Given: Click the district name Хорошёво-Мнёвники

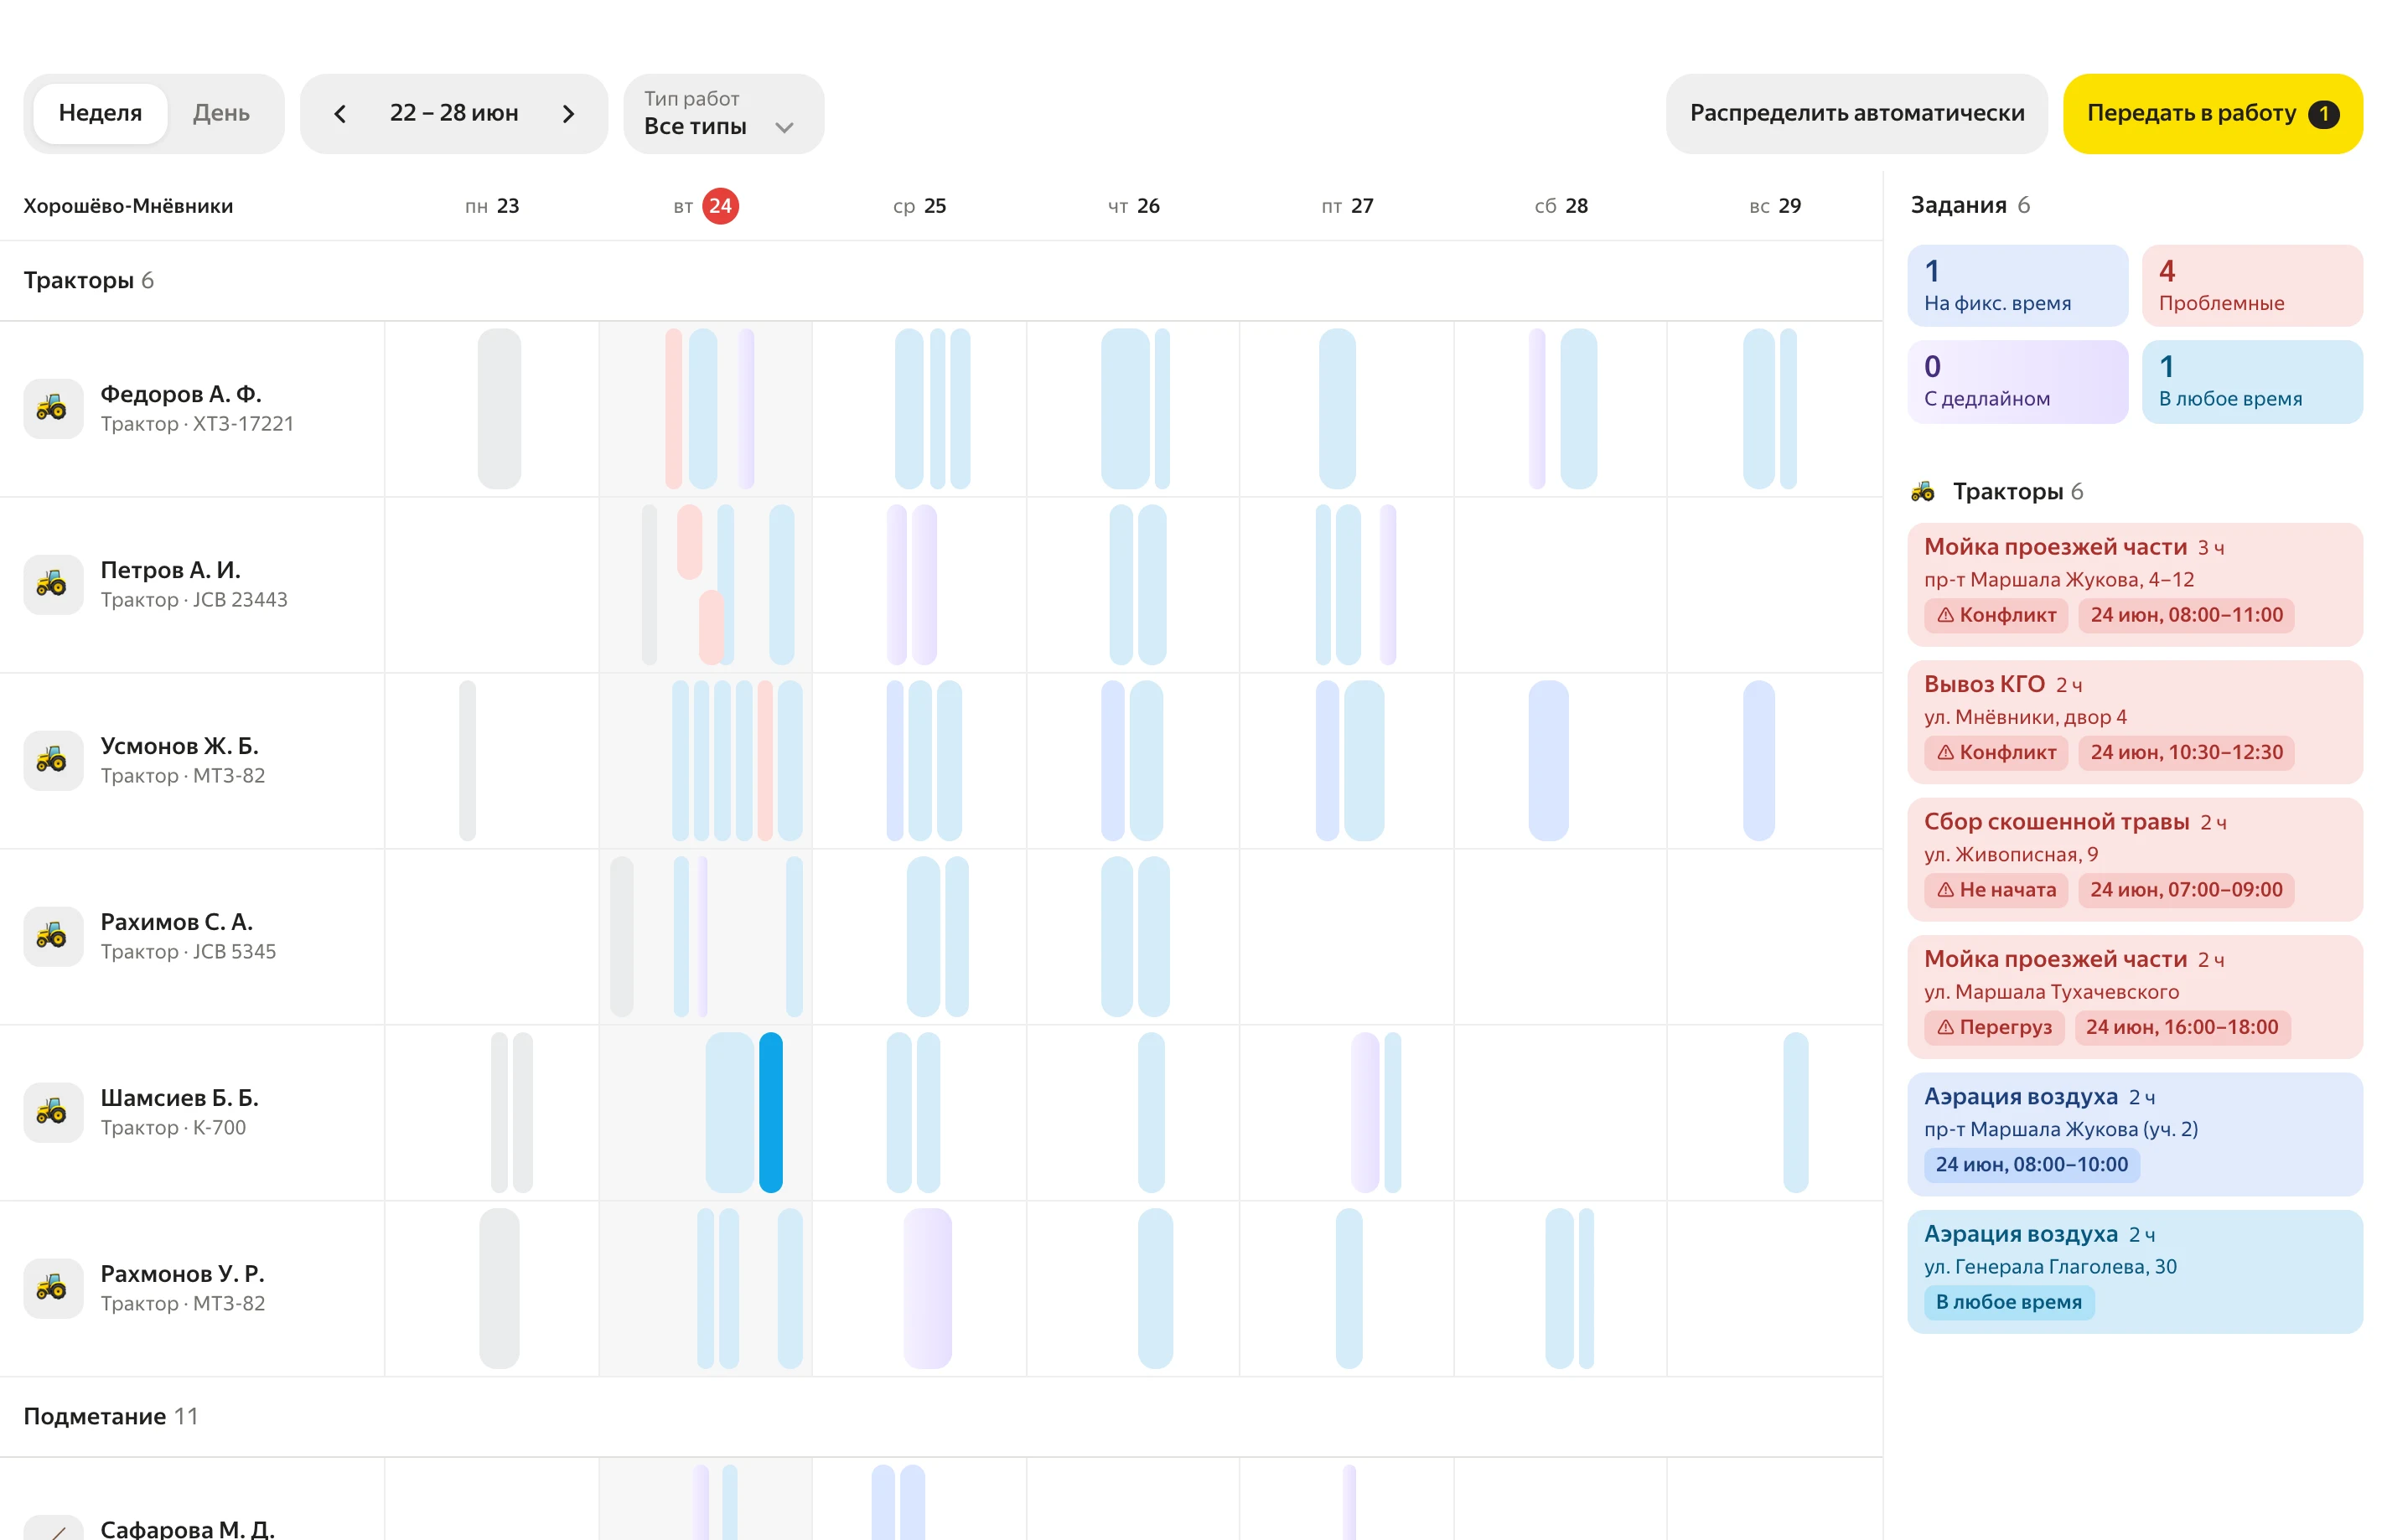Looking at the screenshot, I should [128, 206].
